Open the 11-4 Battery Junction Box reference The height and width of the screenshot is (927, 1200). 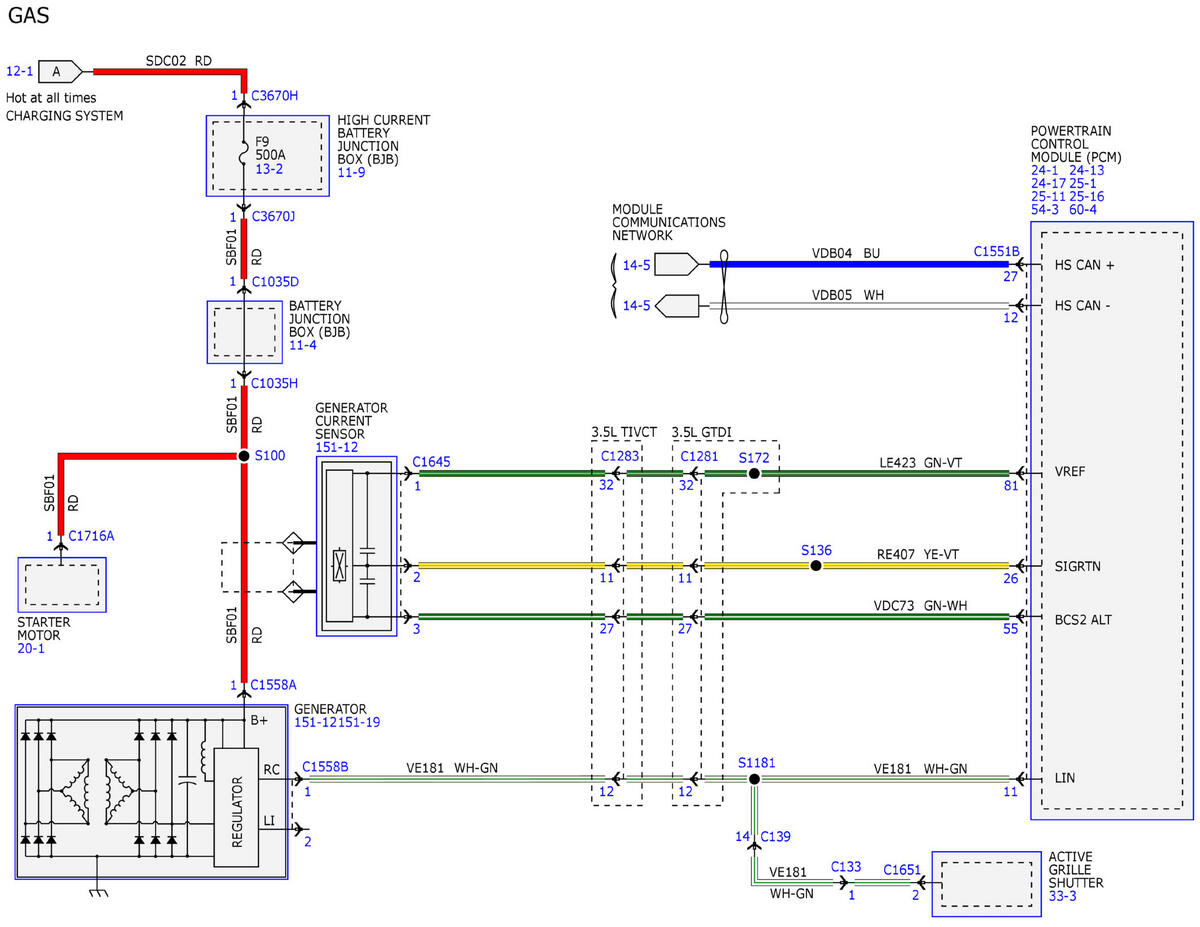[x=303, y=345]
